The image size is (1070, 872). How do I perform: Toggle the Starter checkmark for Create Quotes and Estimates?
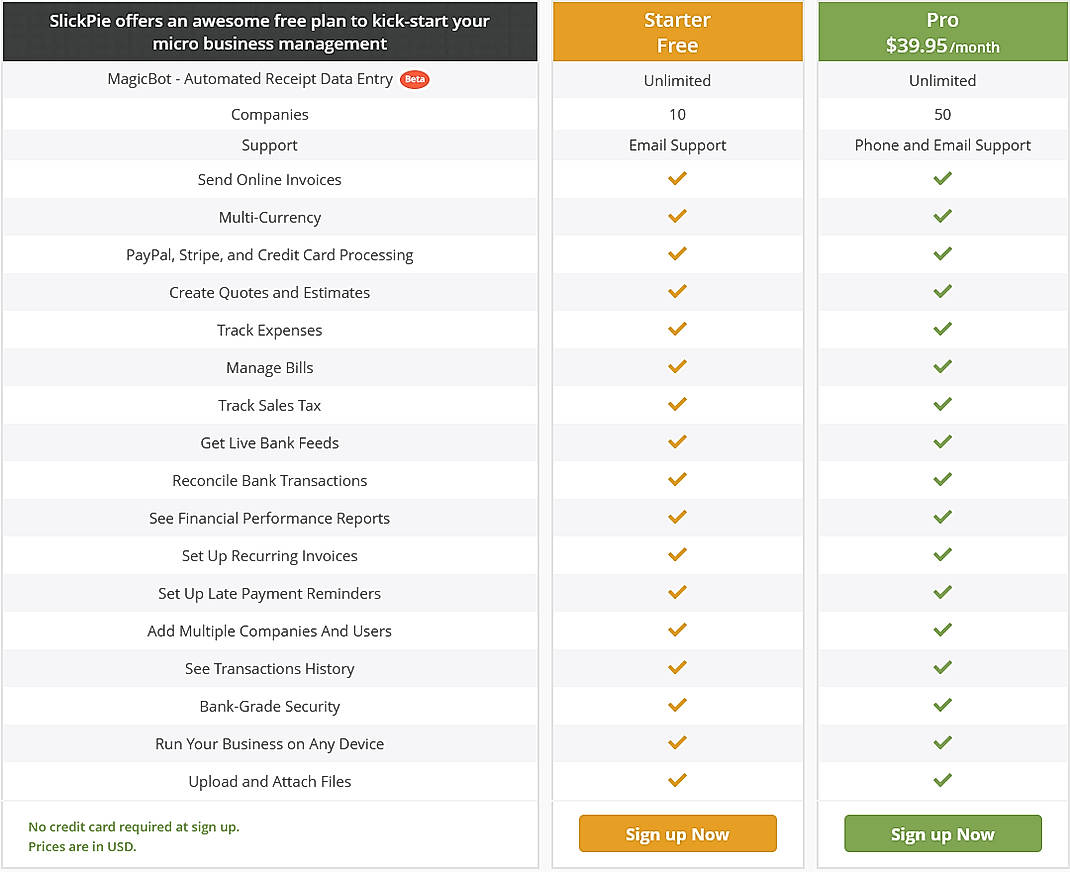coord(677,292)
